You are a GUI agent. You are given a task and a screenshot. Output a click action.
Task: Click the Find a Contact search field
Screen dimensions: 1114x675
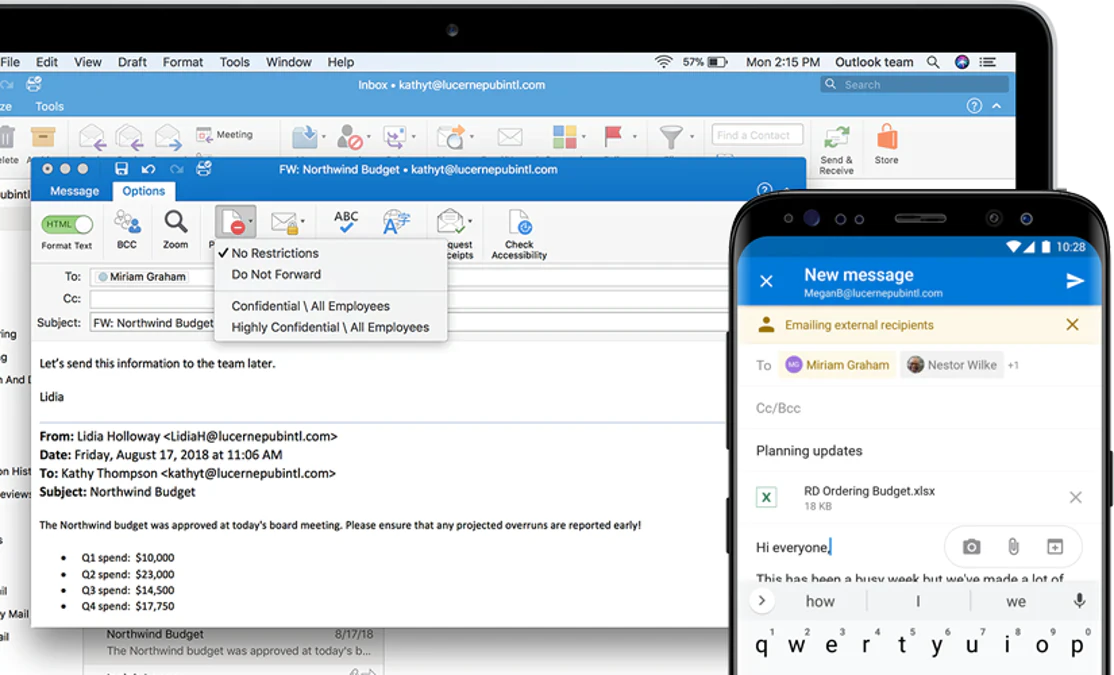(755, 134)
